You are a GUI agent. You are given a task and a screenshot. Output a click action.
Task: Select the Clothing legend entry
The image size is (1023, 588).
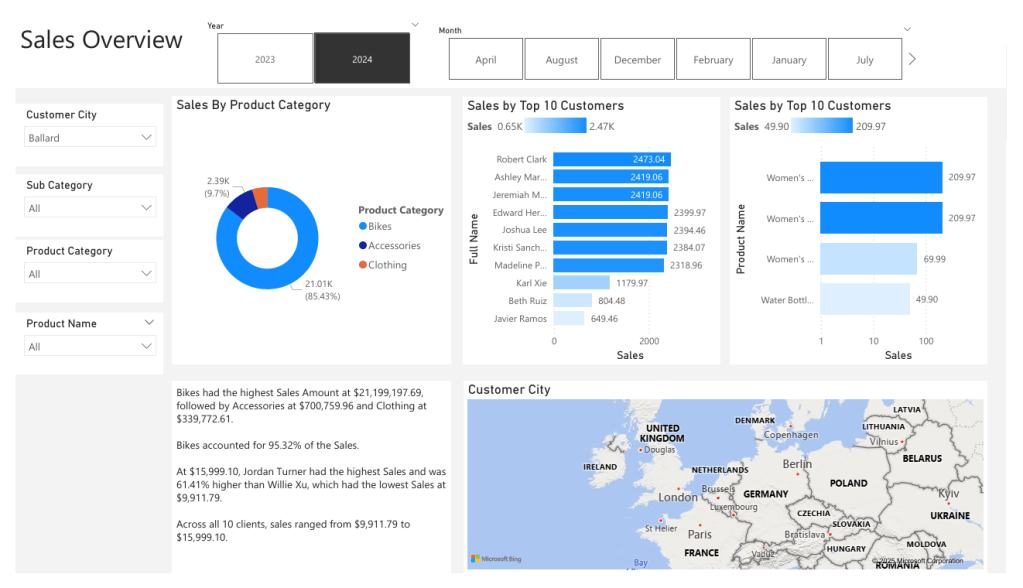(386, 265)
